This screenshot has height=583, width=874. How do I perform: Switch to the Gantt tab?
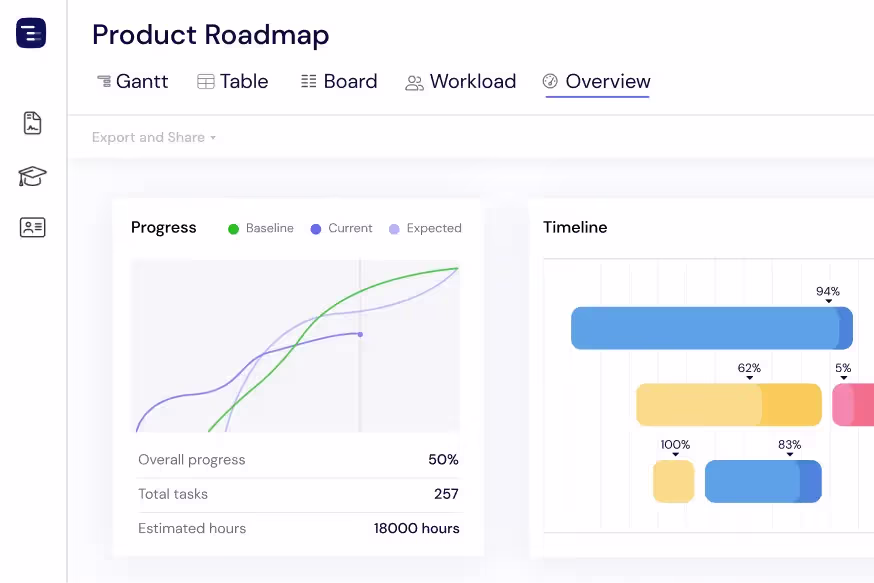click(x=133, y=81)
